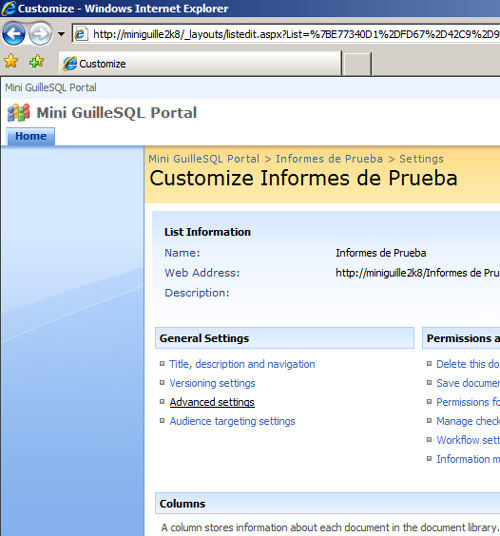Screen dimensions: 500x536
Task: Select the Customize browser tab
Action: pos(200,63)
